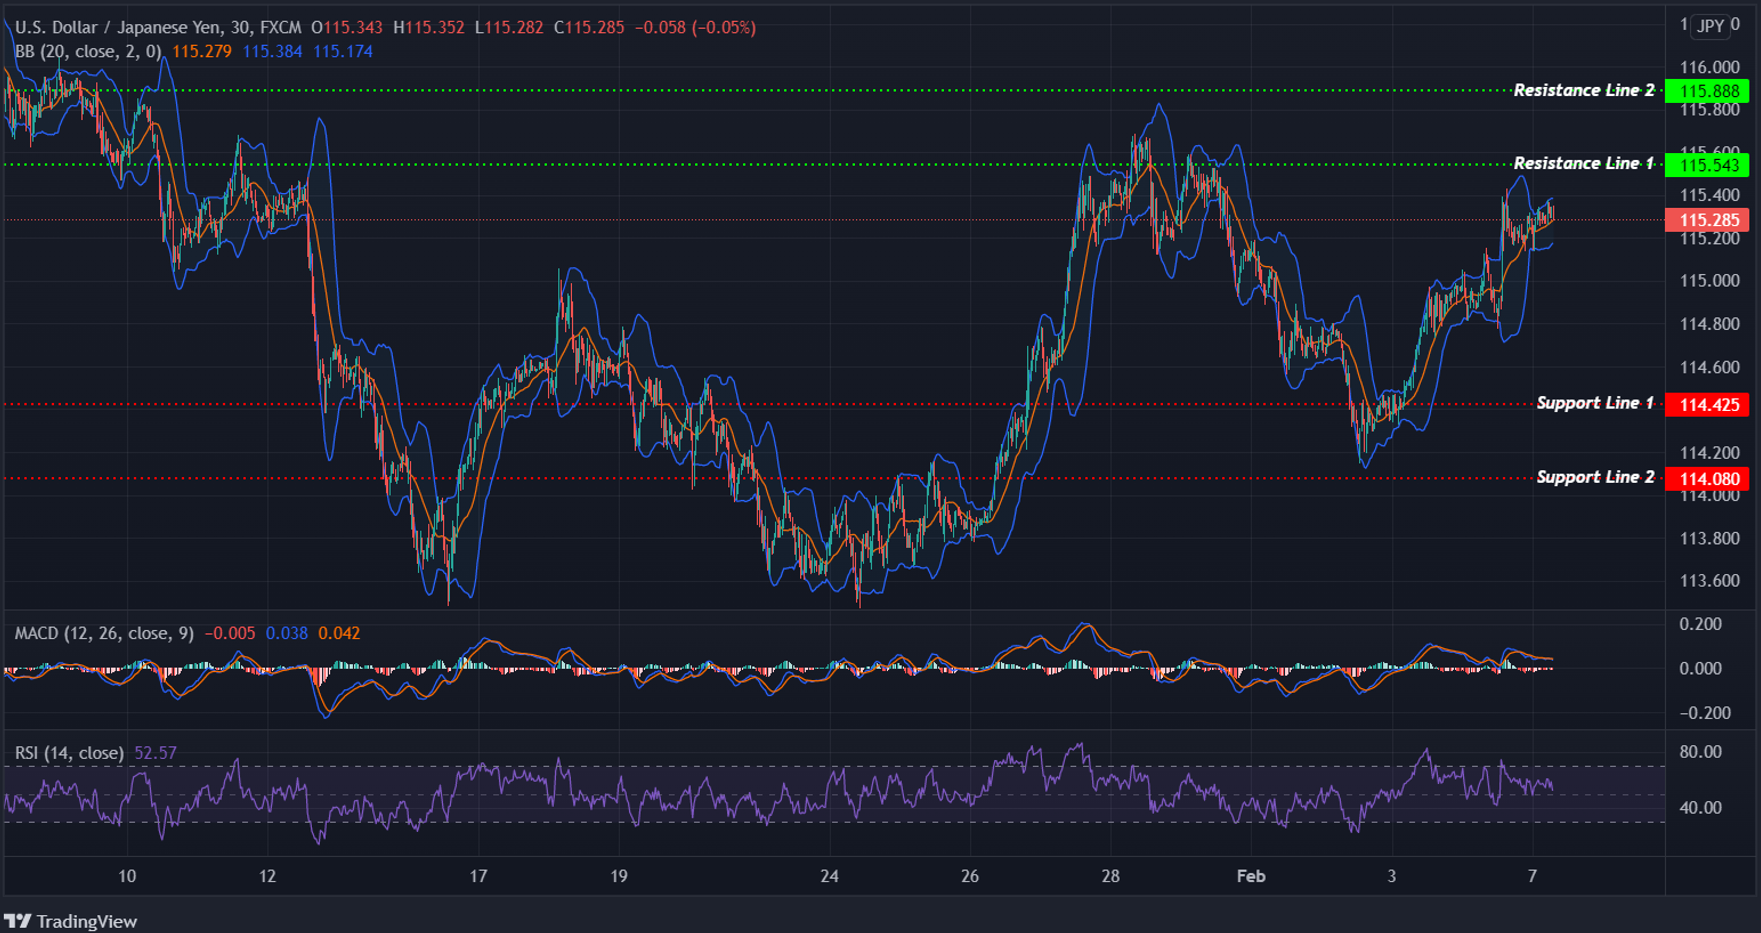Click the date label "28" on the time axis
Image resolution: width=1761 pixels, height=933 pixels.
click(1109, 877)
